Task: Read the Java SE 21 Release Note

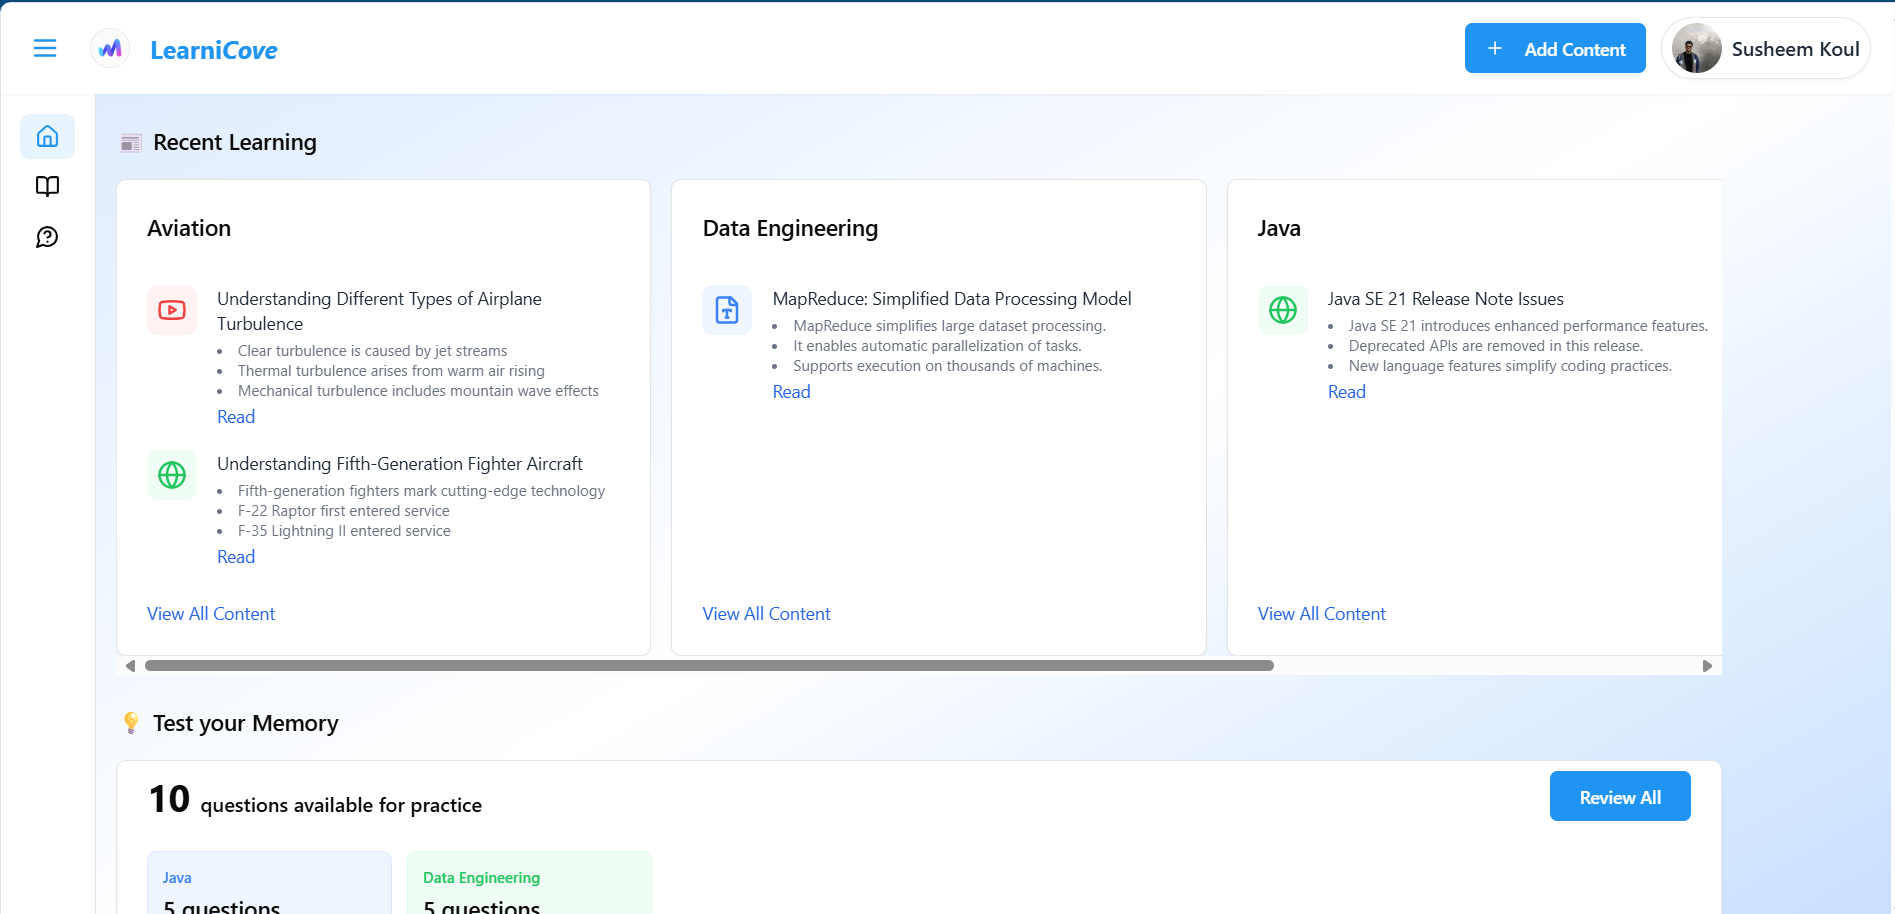Action: [x=1346, y=392]
